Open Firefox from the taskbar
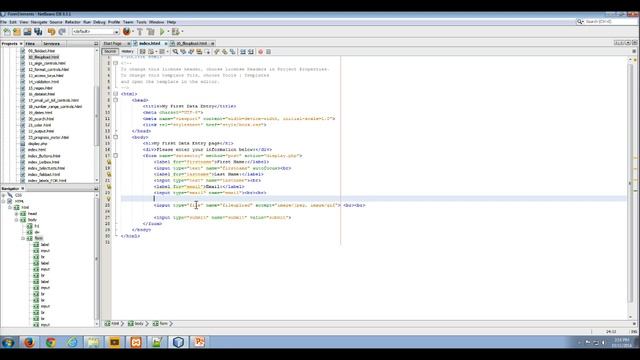This screenshot has width=640, height=360. (x=29, y=342)
